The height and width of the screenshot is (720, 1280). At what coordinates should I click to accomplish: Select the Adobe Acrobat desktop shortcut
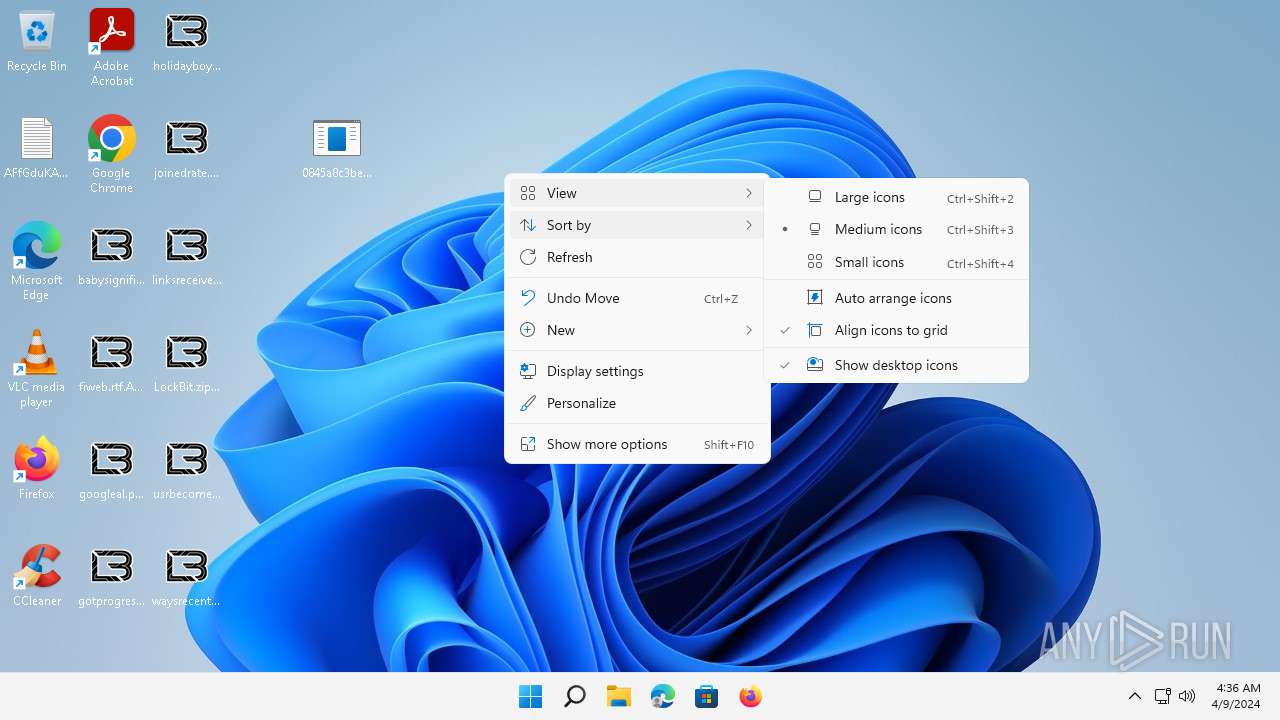(x=112, y=48)
